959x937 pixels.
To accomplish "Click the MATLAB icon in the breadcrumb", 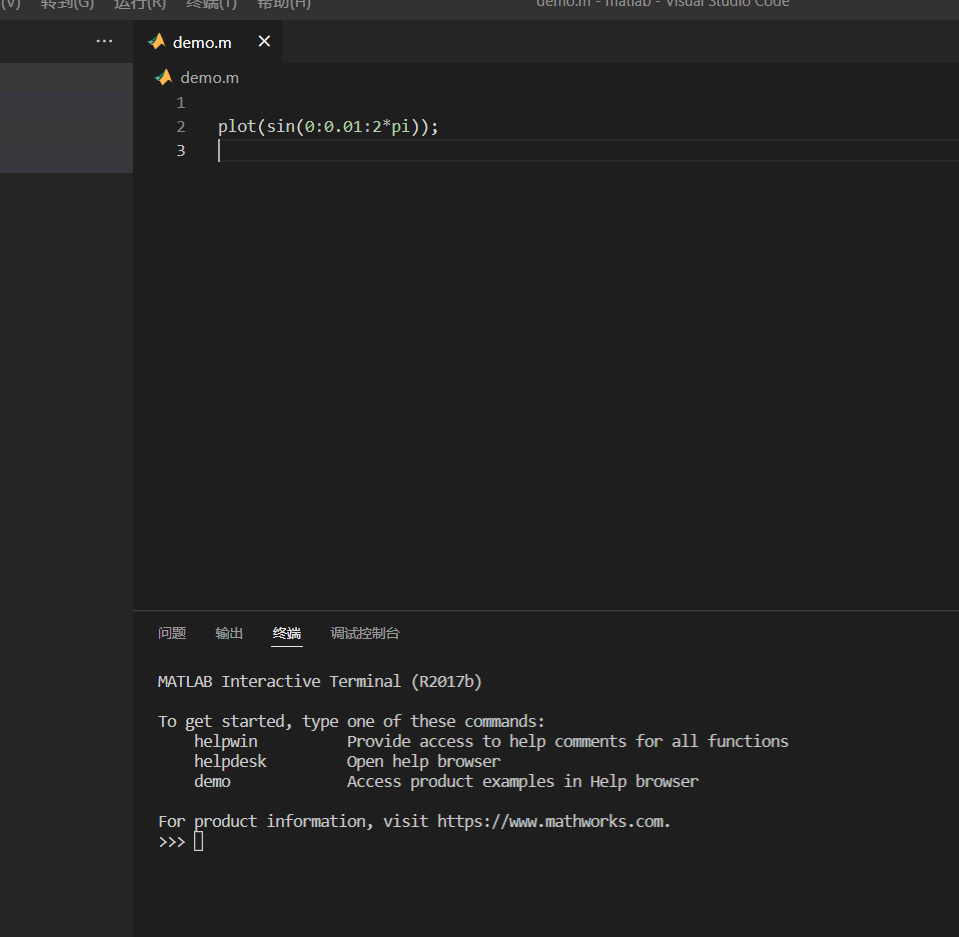I will [163, 77].
